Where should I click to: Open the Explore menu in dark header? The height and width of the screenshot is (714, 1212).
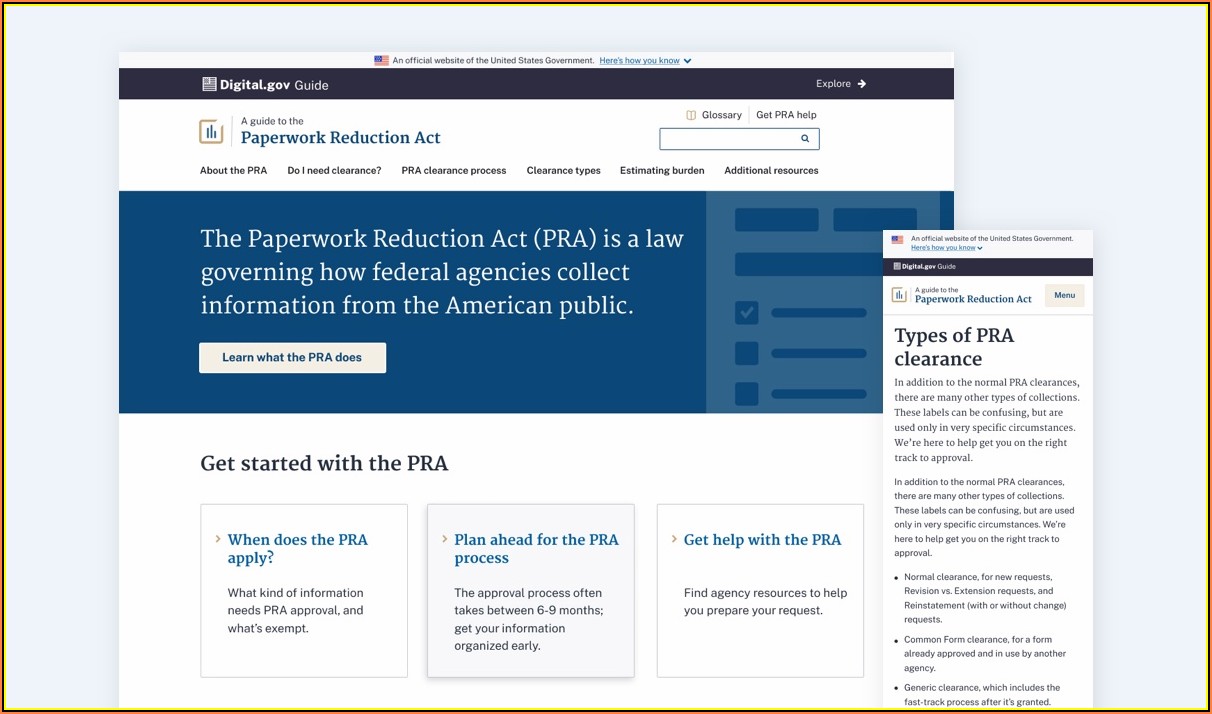[x=841, y=84]
